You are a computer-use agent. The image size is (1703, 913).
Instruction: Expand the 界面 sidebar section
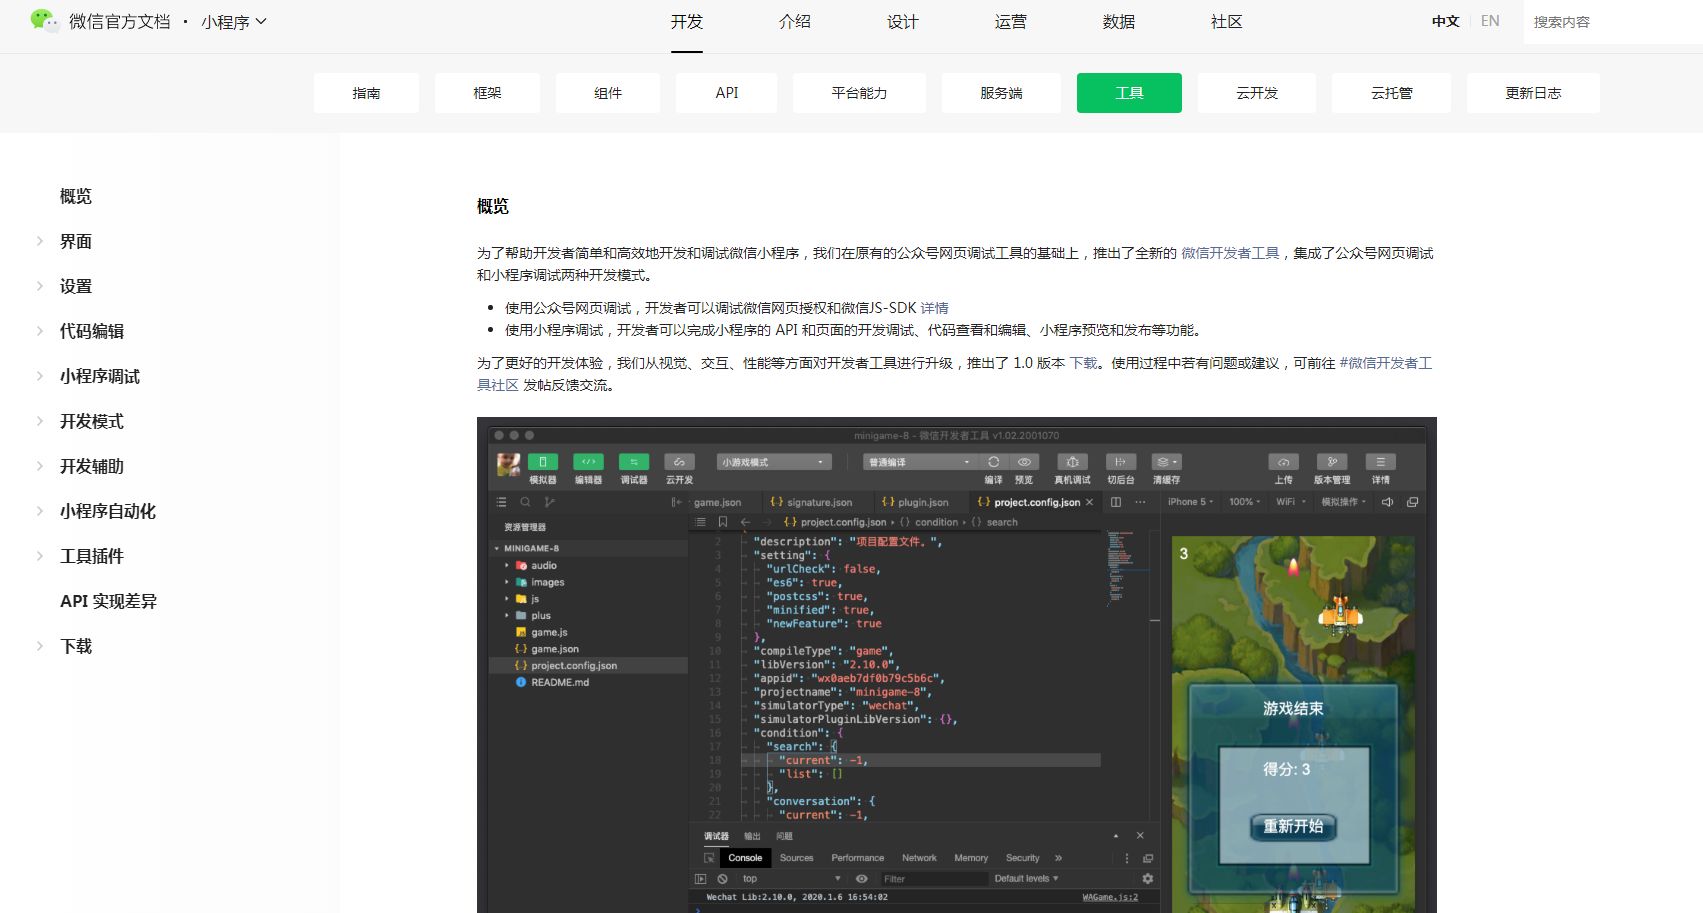(76, 241)
